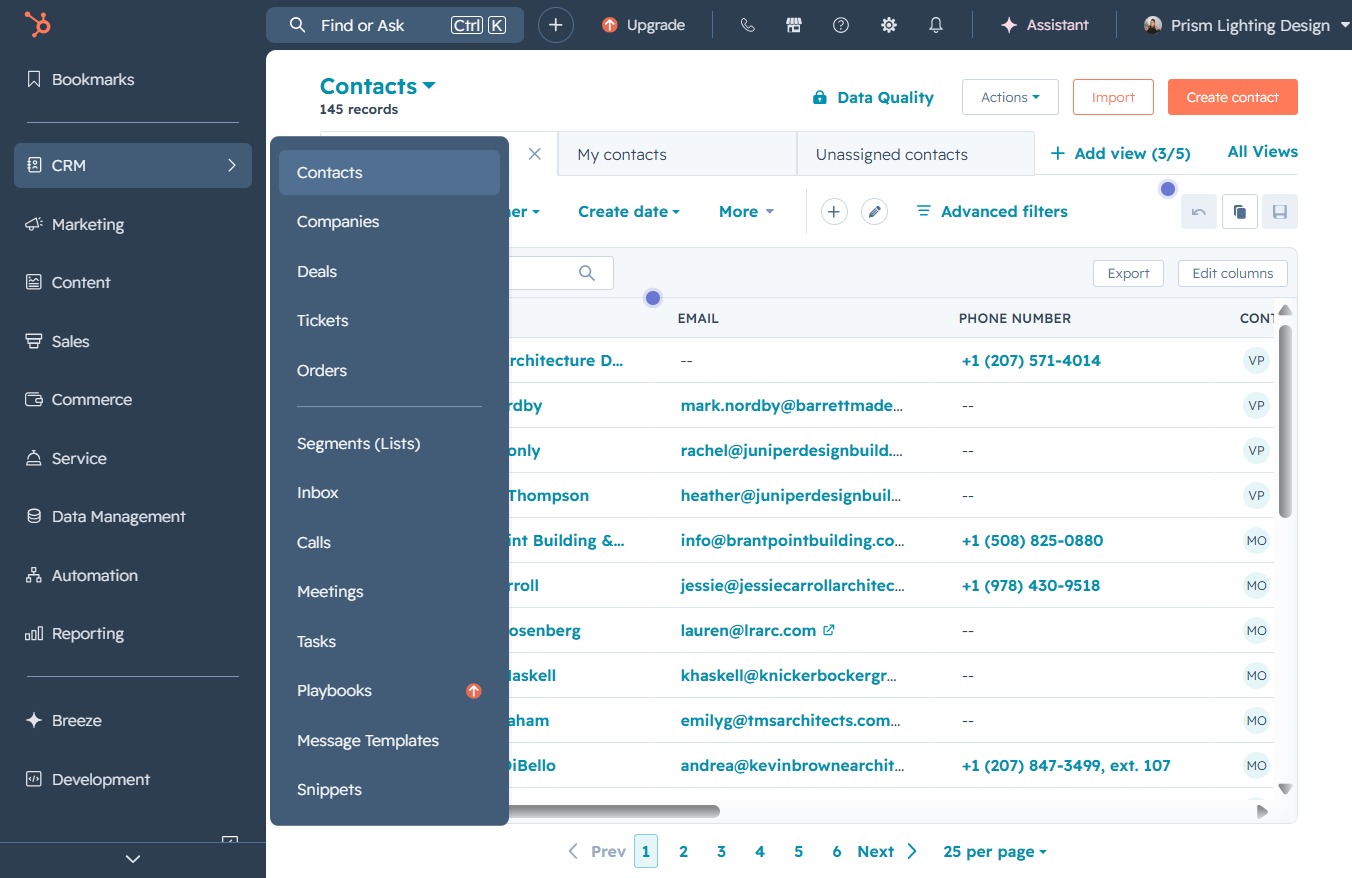Open Snippets in CRM menu
Screen dimensions: 1352x878
[389, 790]
